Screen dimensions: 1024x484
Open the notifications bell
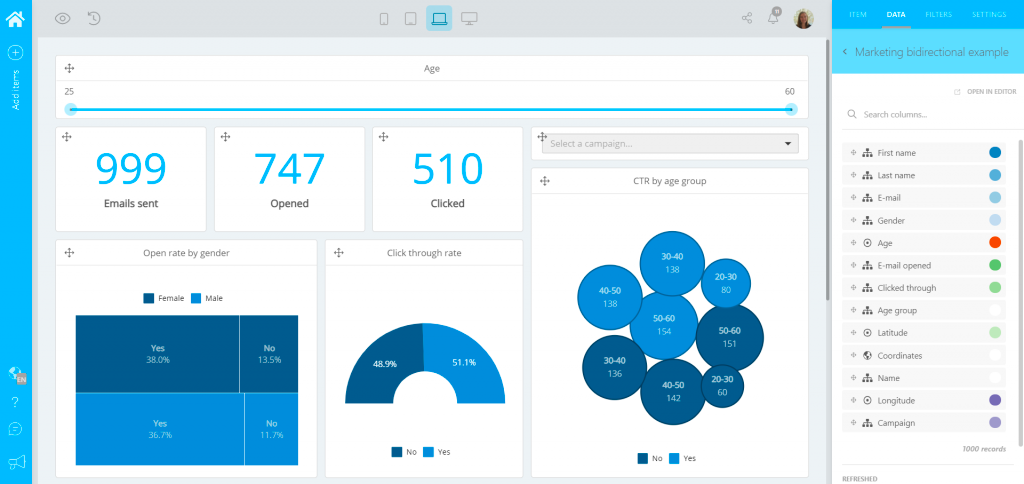coord(773,18)
